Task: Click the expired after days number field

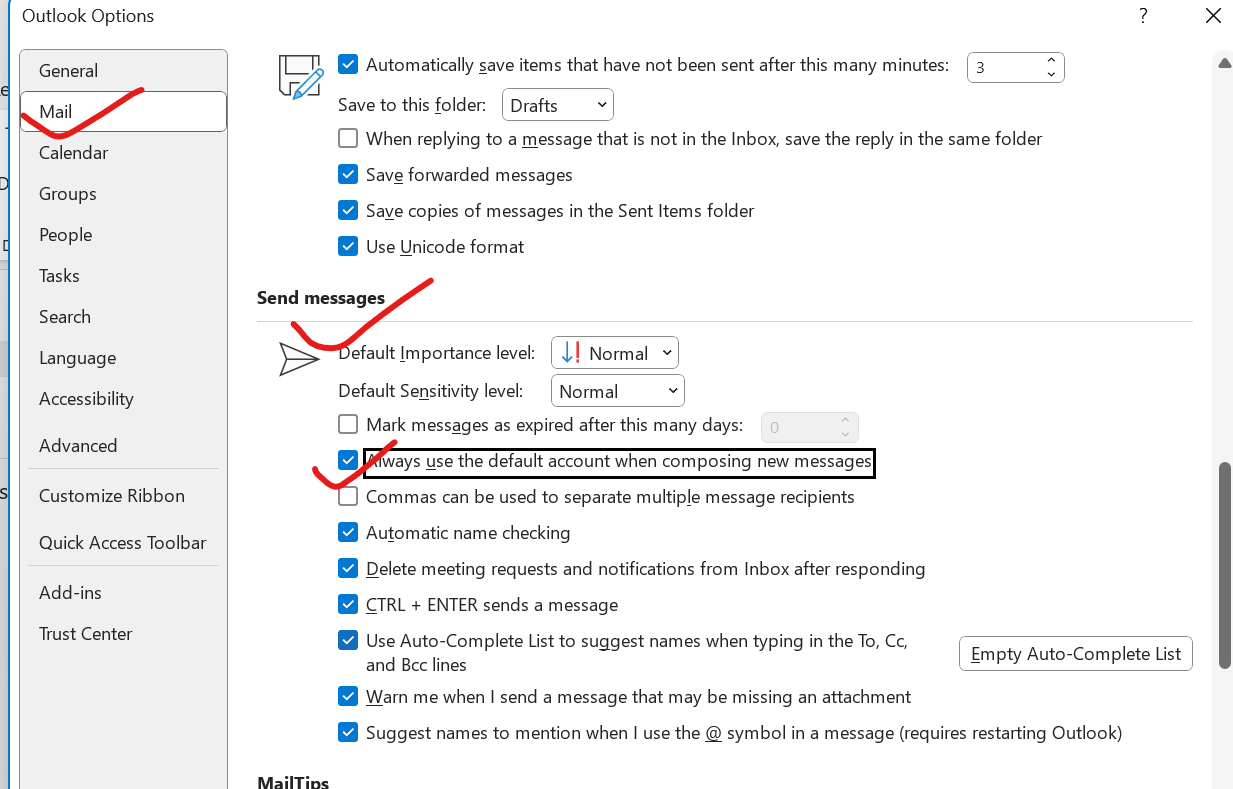Action: [798, 428]
